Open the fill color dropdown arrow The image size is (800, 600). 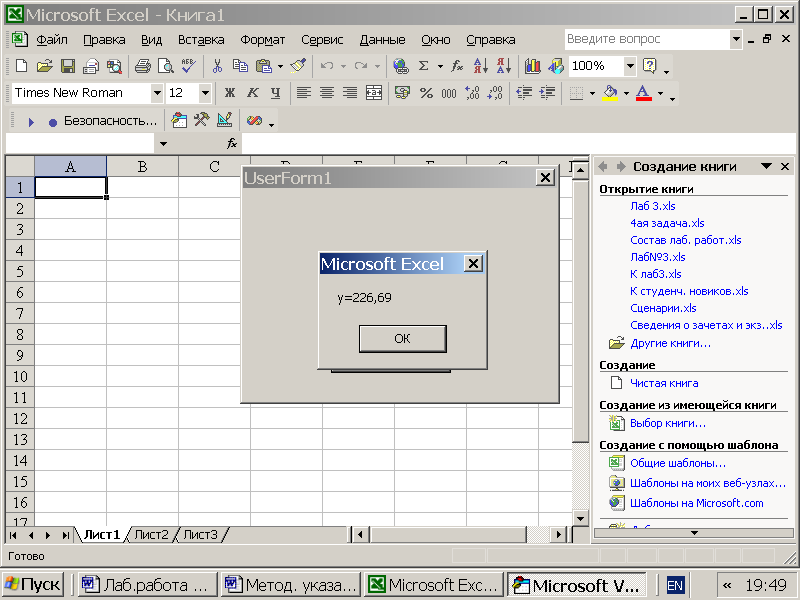[x=627, y=93]
